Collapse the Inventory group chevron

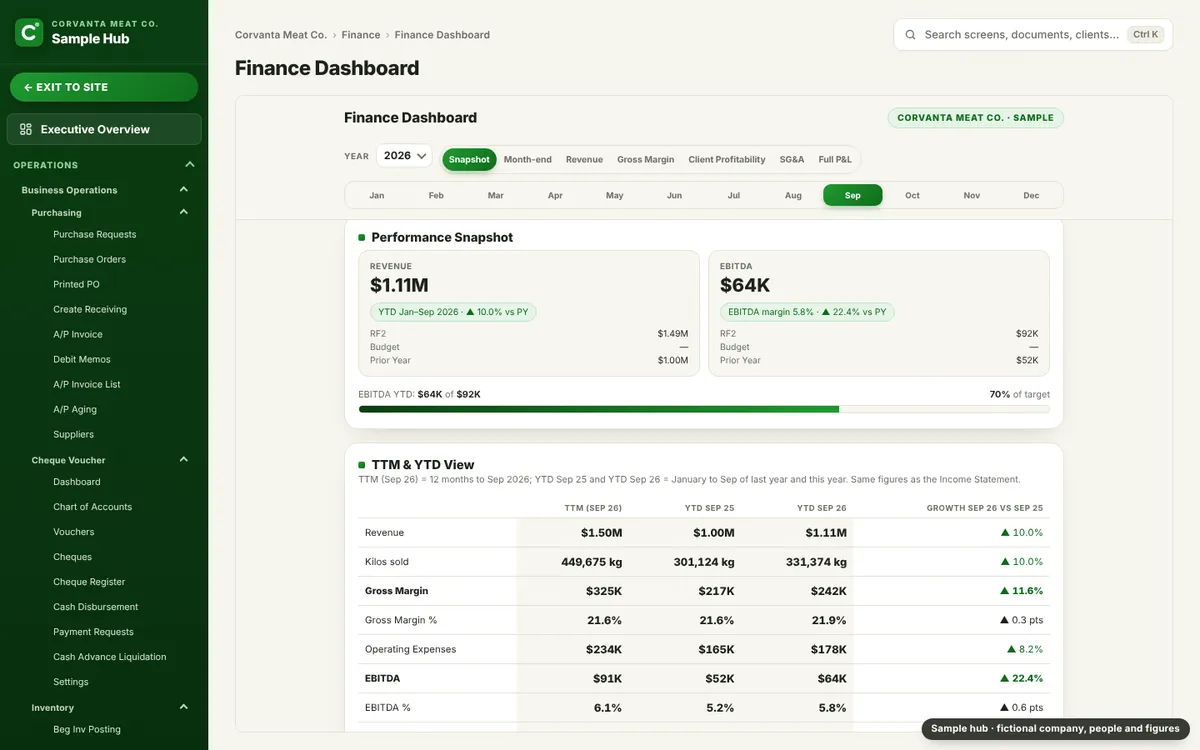click(x=184, y=707)
